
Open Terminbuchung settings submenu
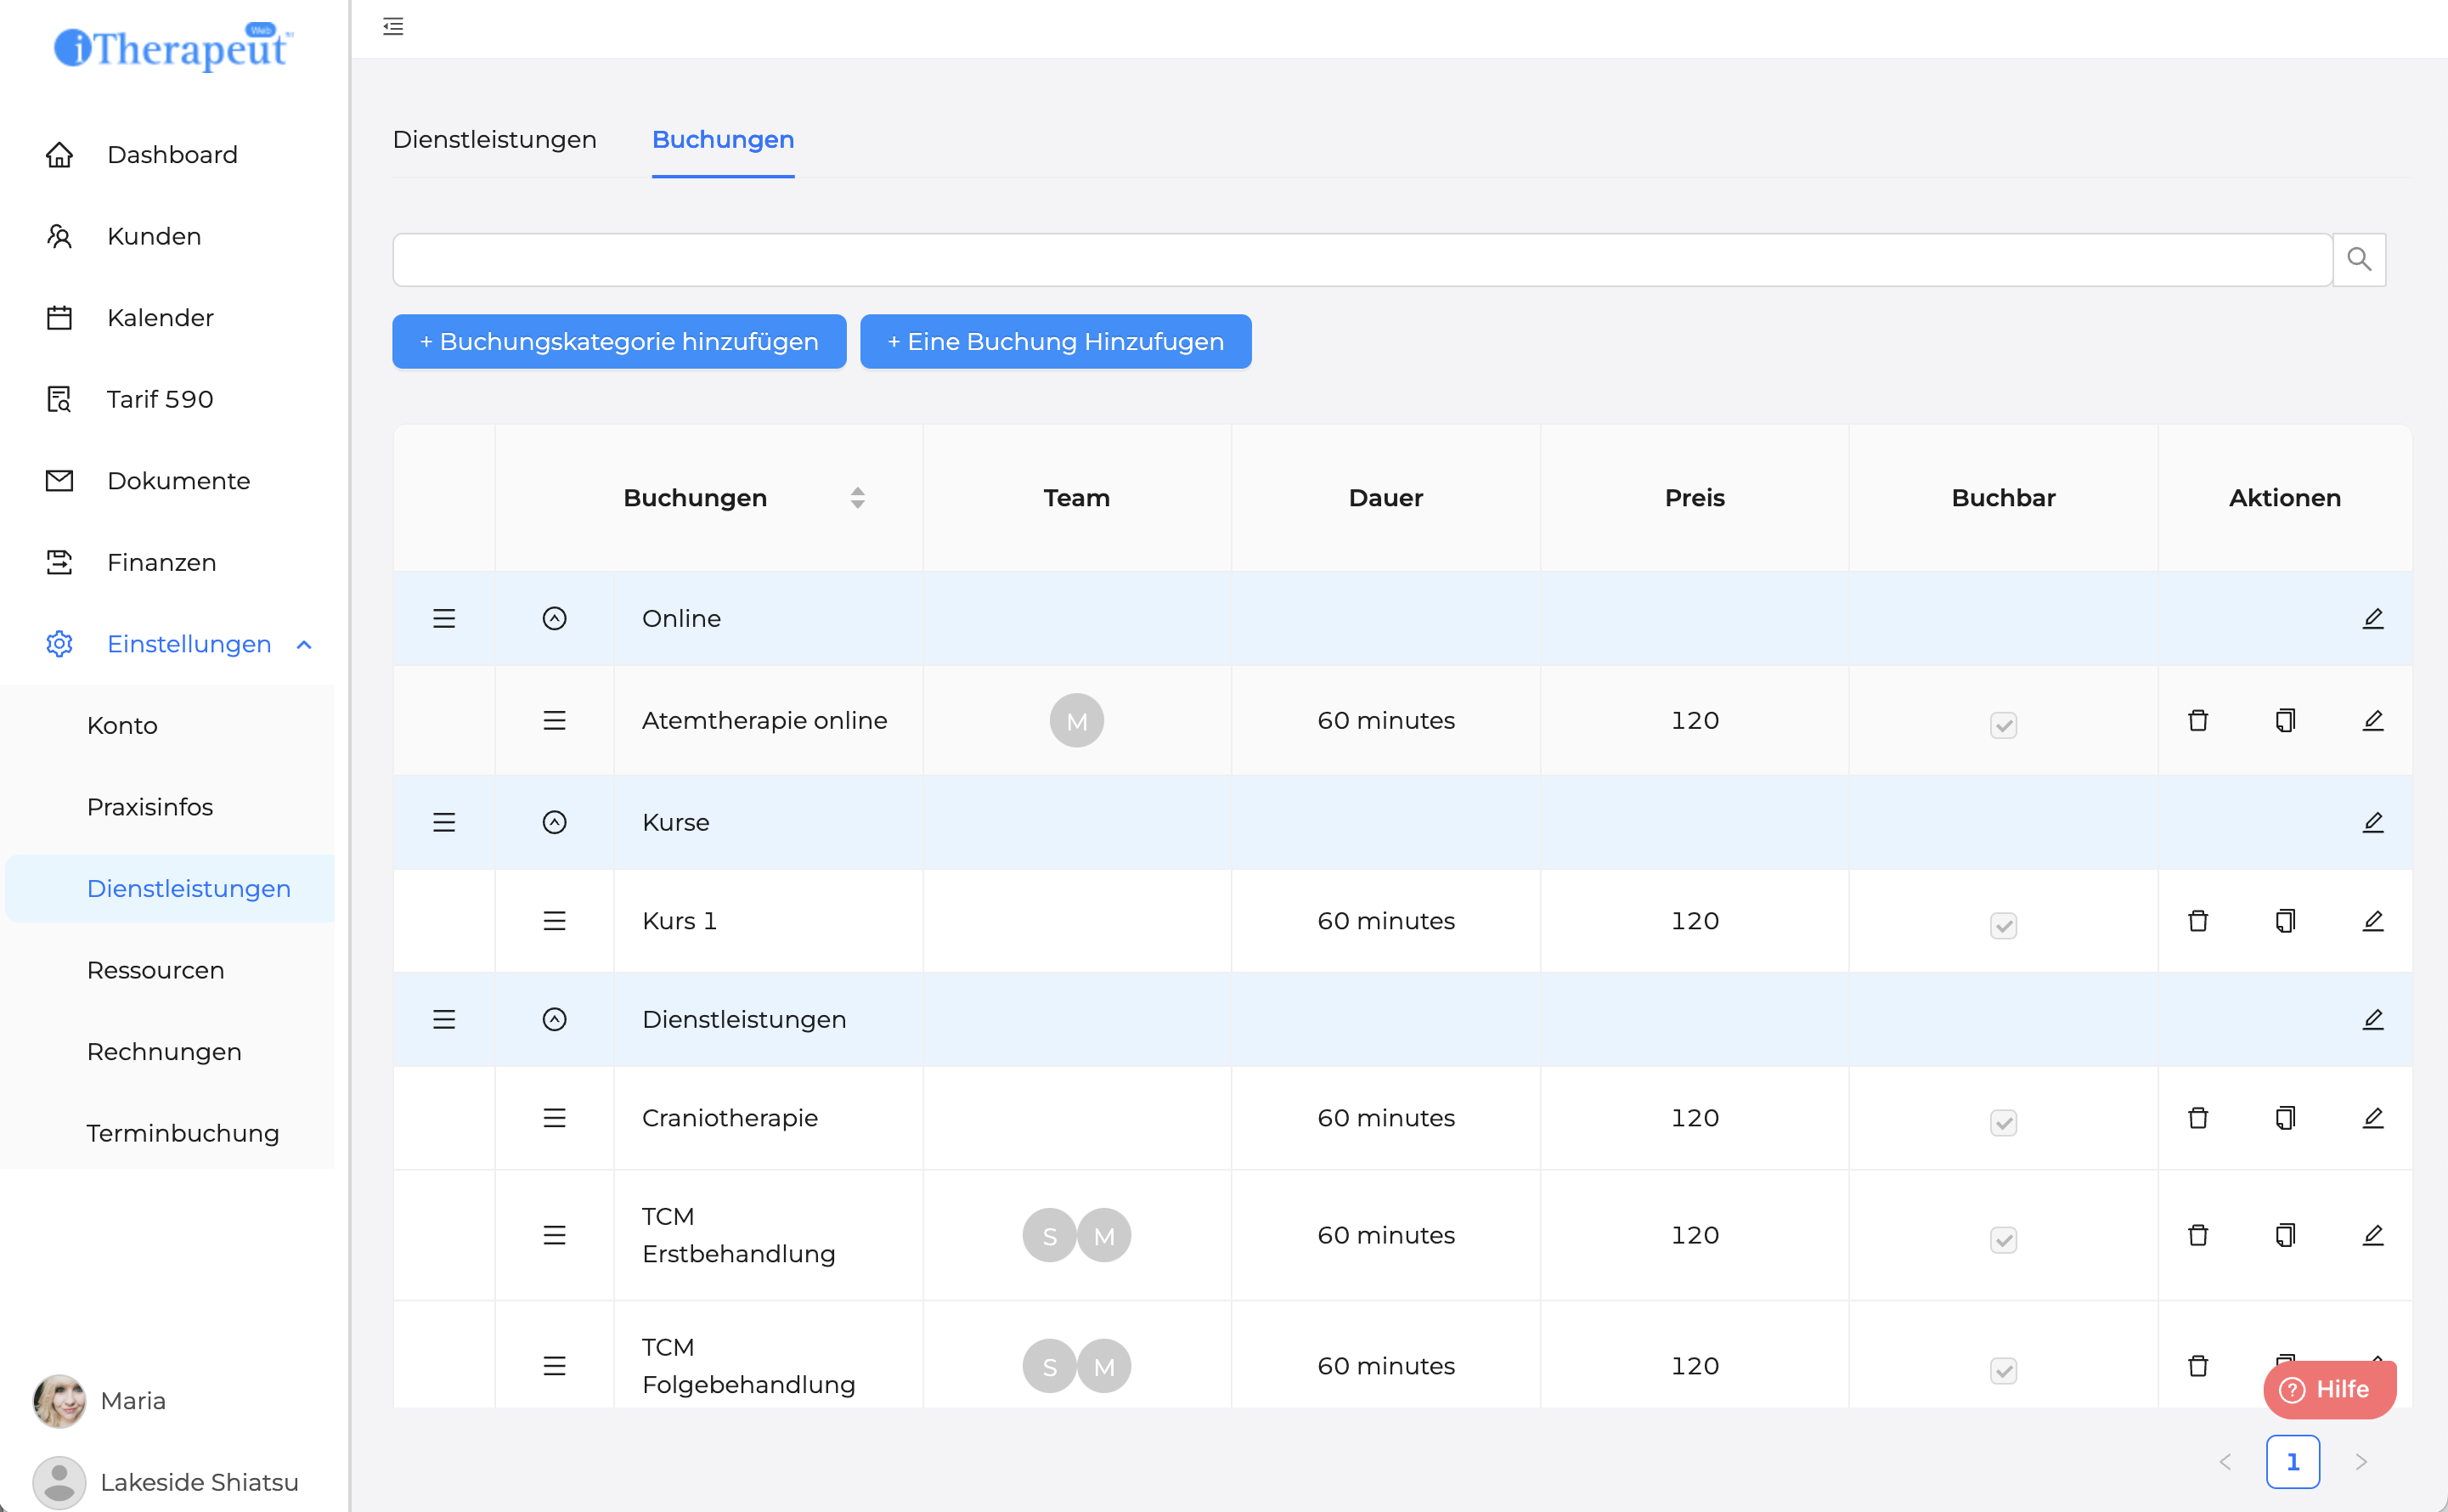182,1133
